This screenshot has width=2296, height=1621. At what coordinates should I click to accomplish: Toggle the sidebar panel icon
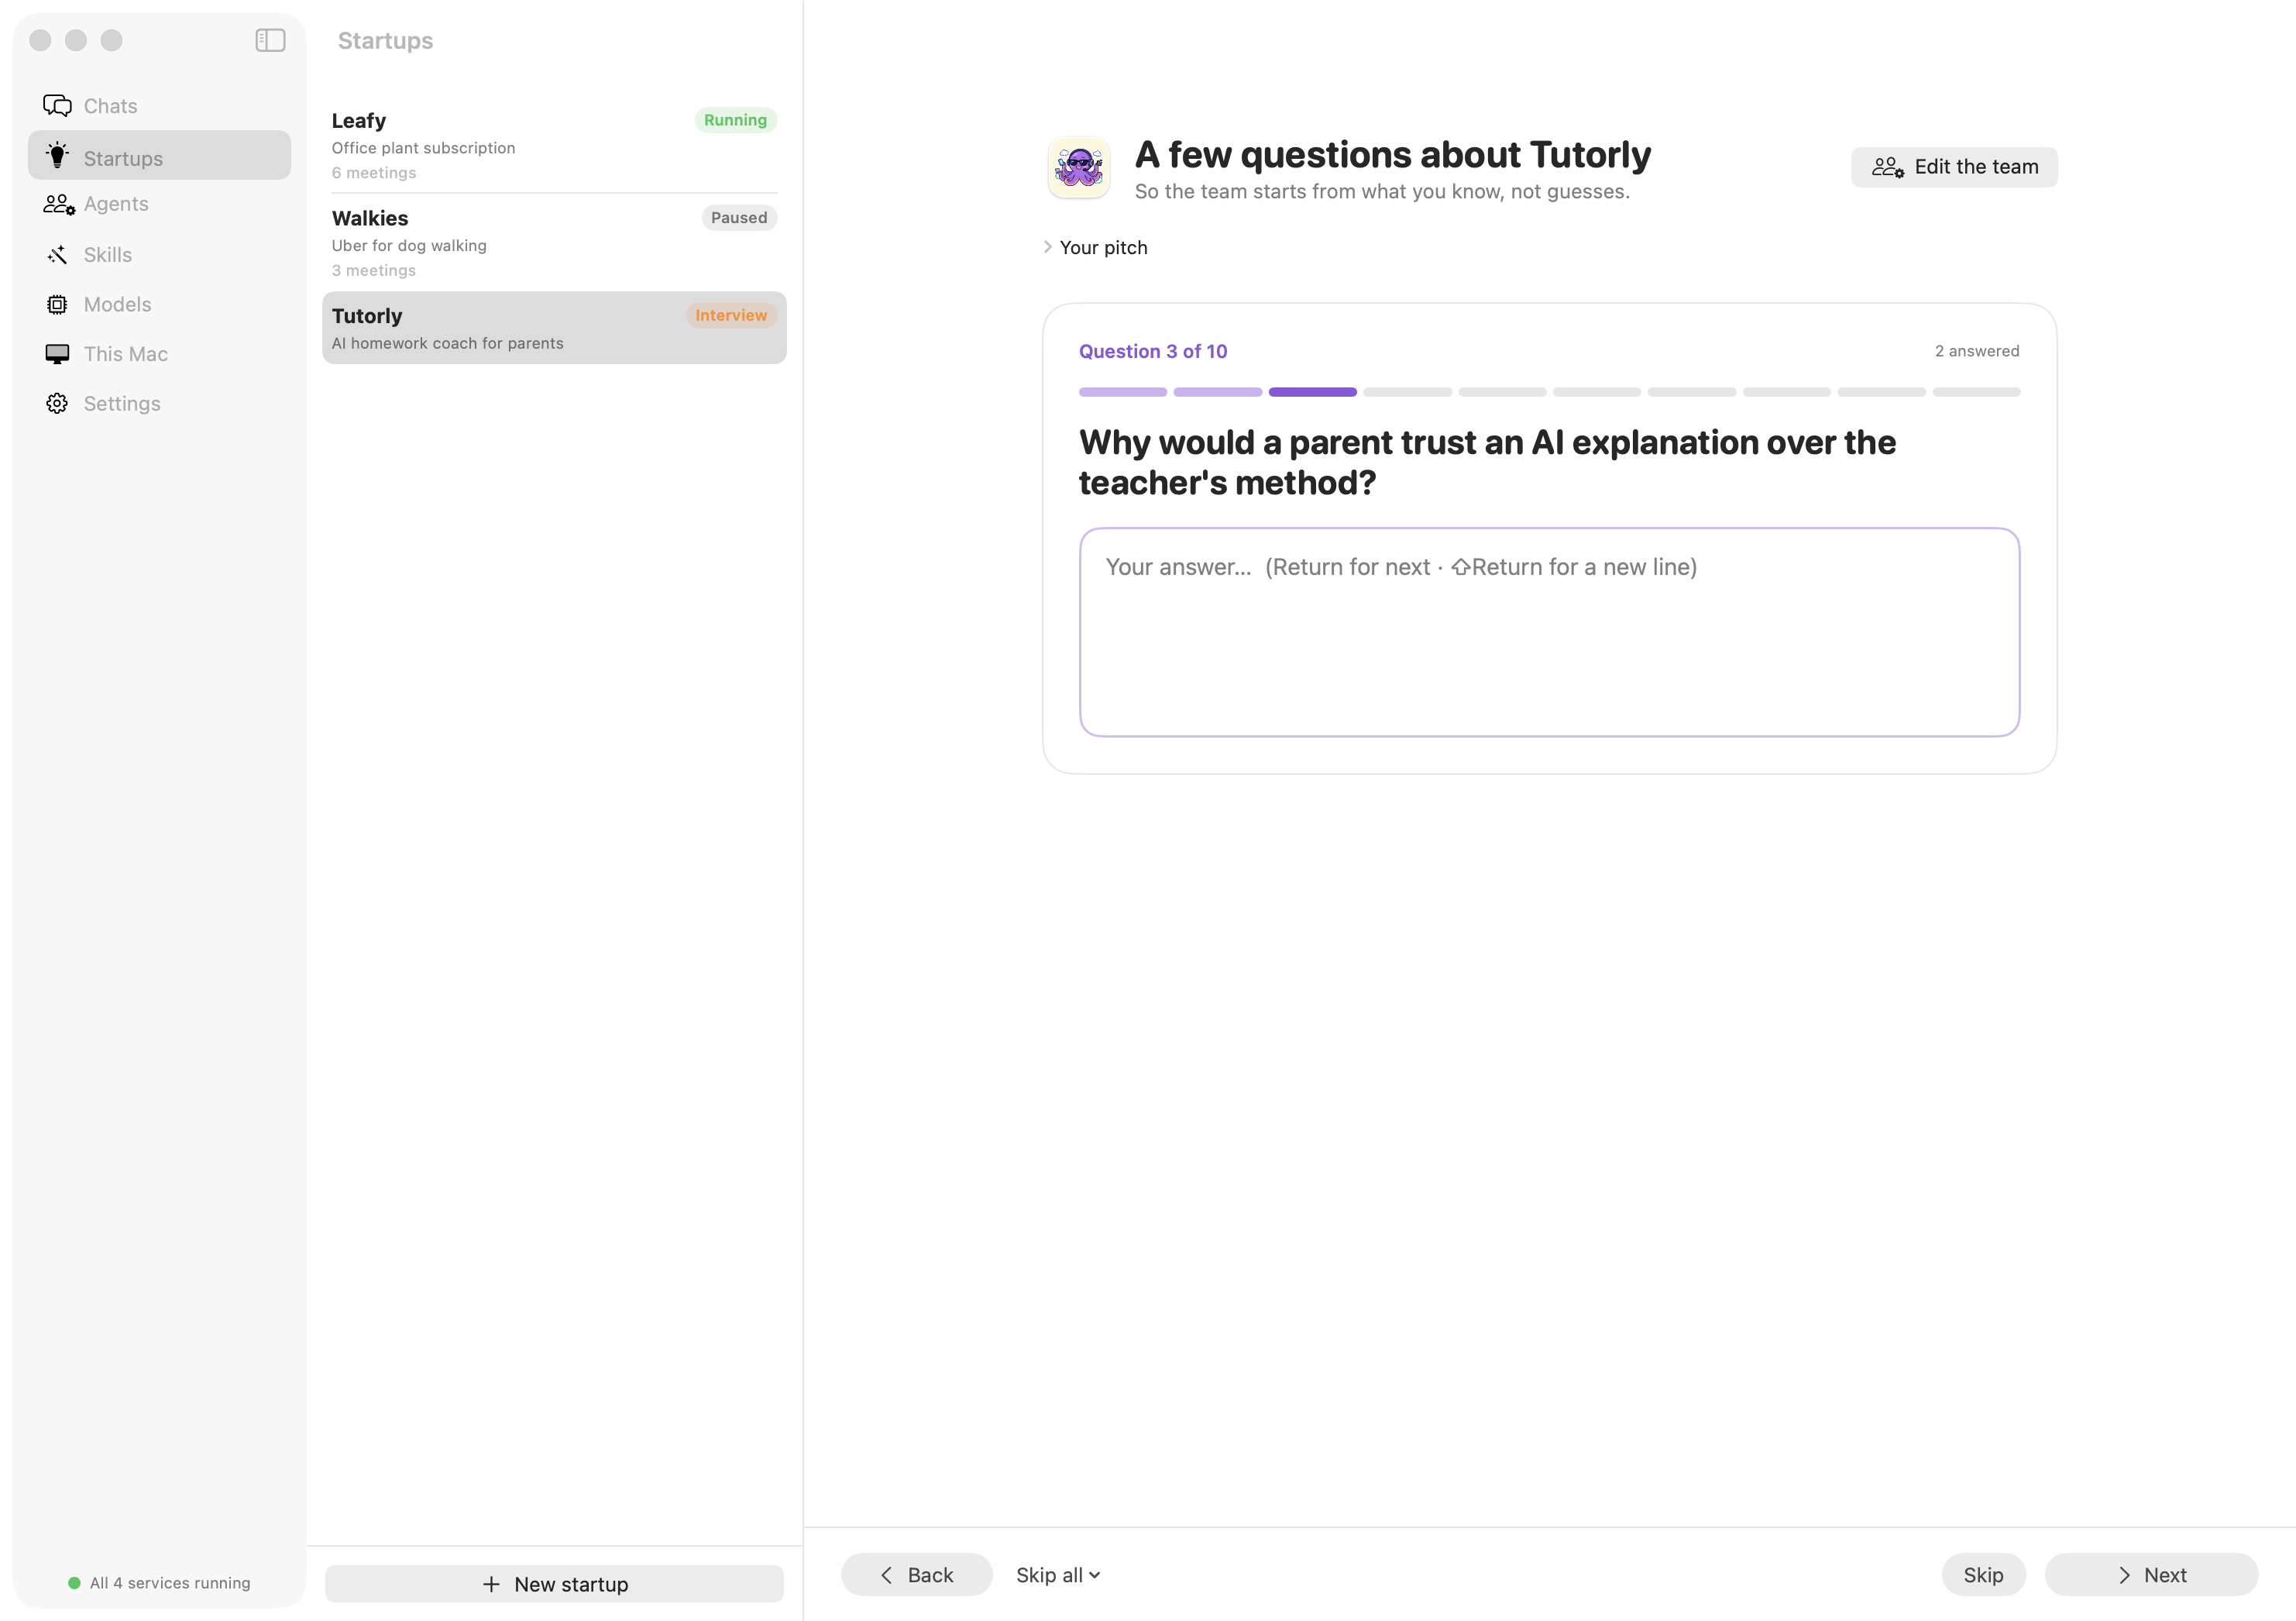(270, 40)
